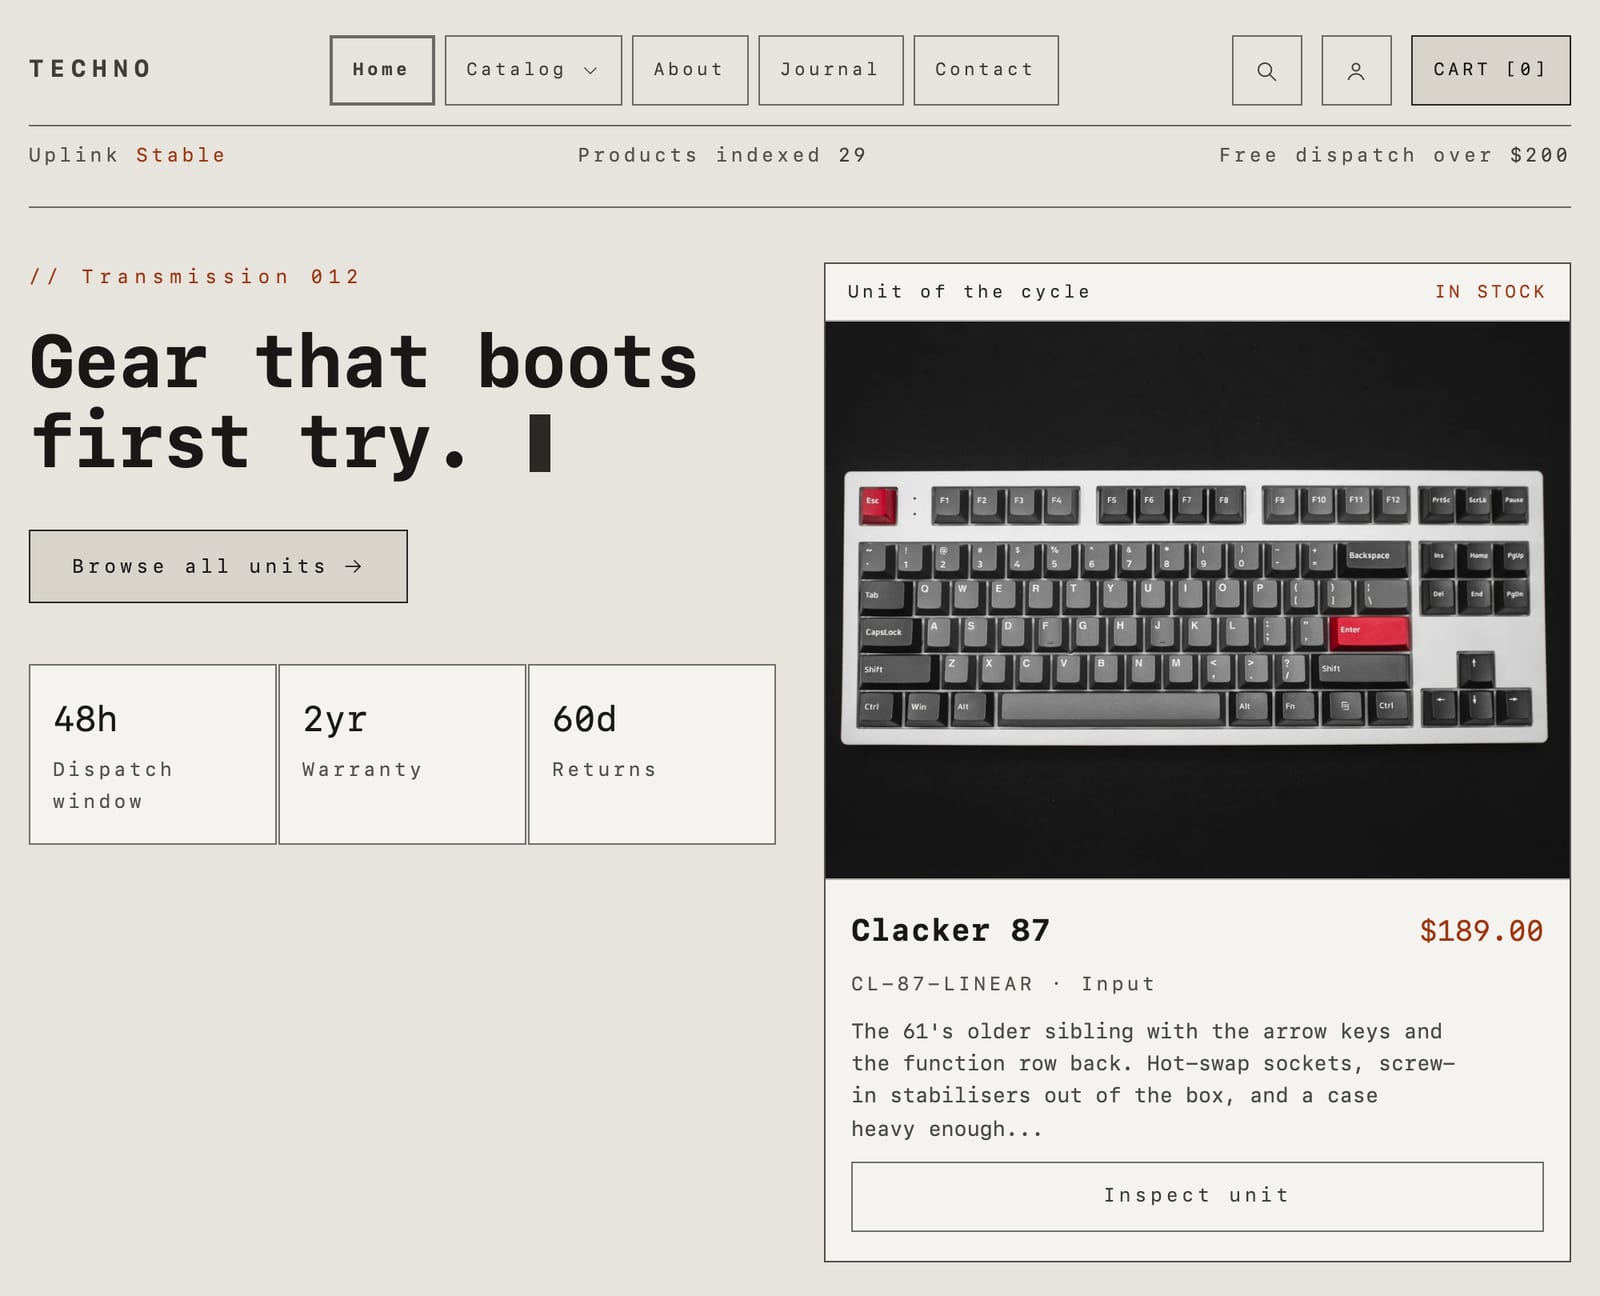The width and height of the screenshot is (1600, 1296).
Task: Open the Clacker 87 product title
Action: [950, 930]
